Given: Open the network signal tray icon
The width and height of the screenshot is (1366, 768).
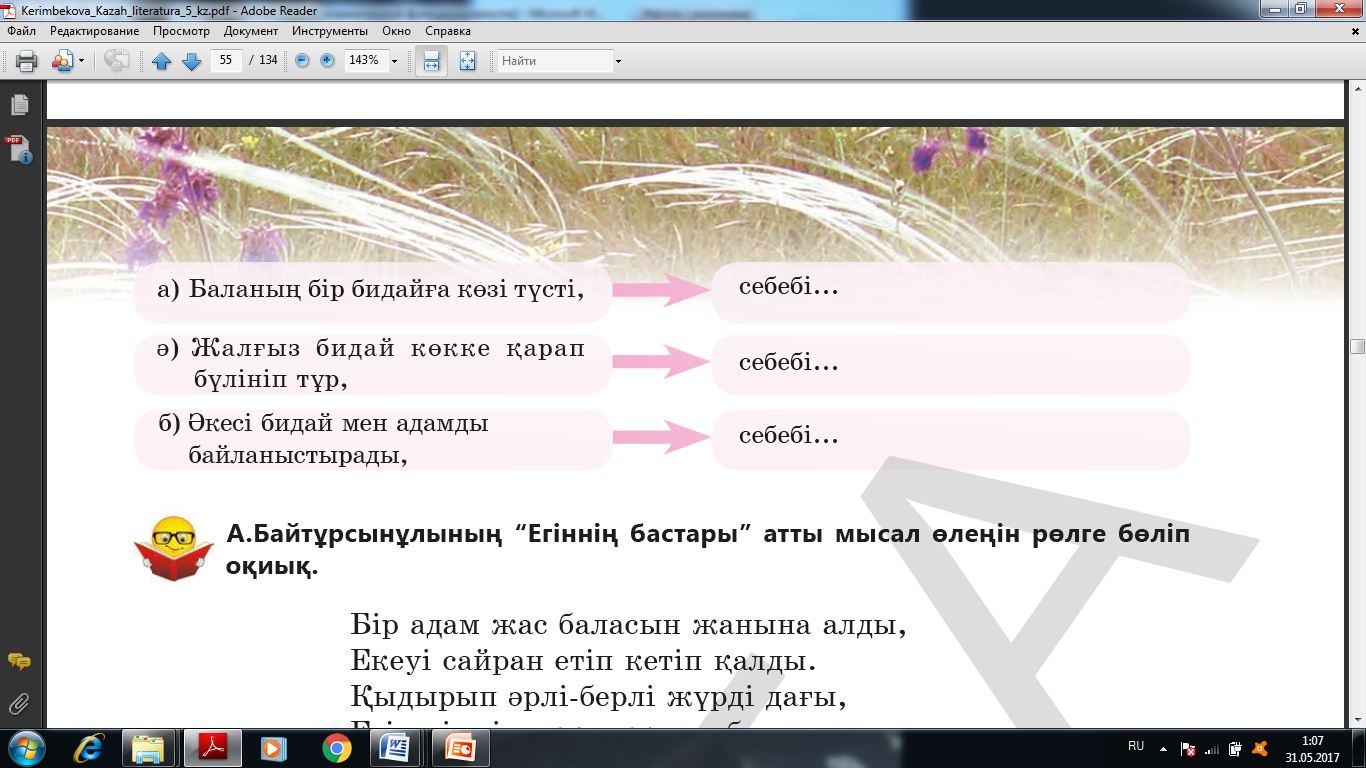Looking at the screenshot, I should tap(1212, 748).
